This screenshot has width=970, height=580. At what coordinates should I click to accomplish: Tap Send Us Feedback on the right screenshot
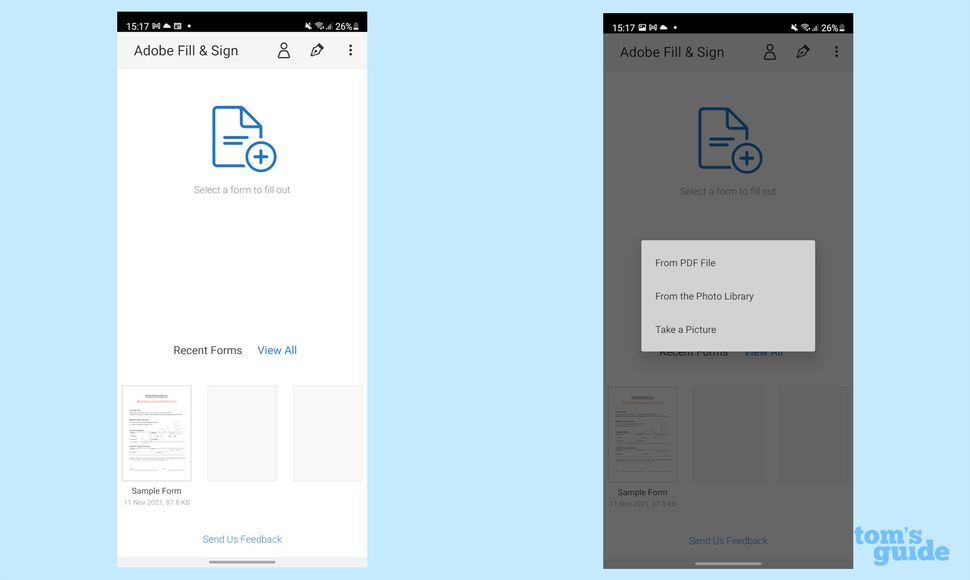point(727,540)
